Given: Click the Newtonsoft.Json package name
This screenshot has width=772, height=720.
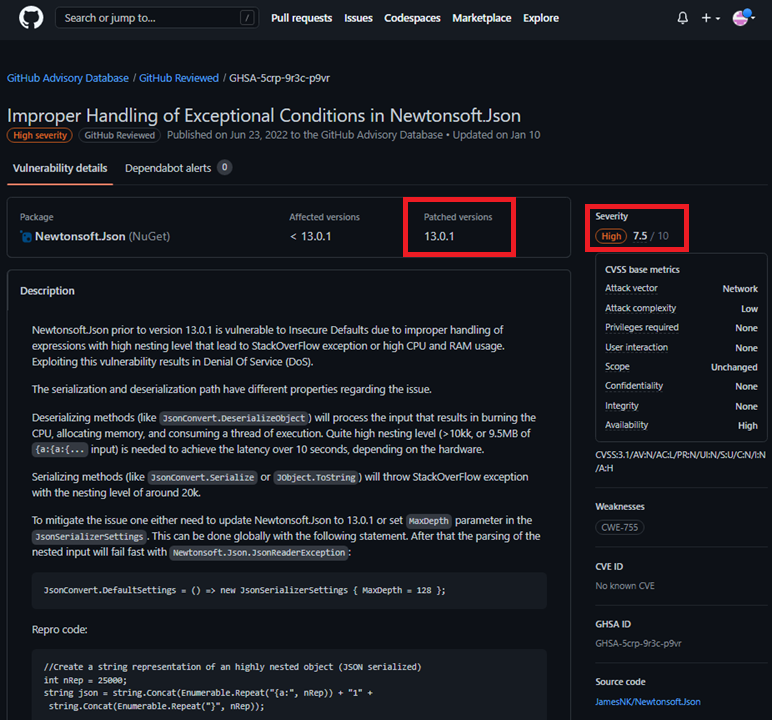Looking at the screenshot, I should click(x=80, y=236).
